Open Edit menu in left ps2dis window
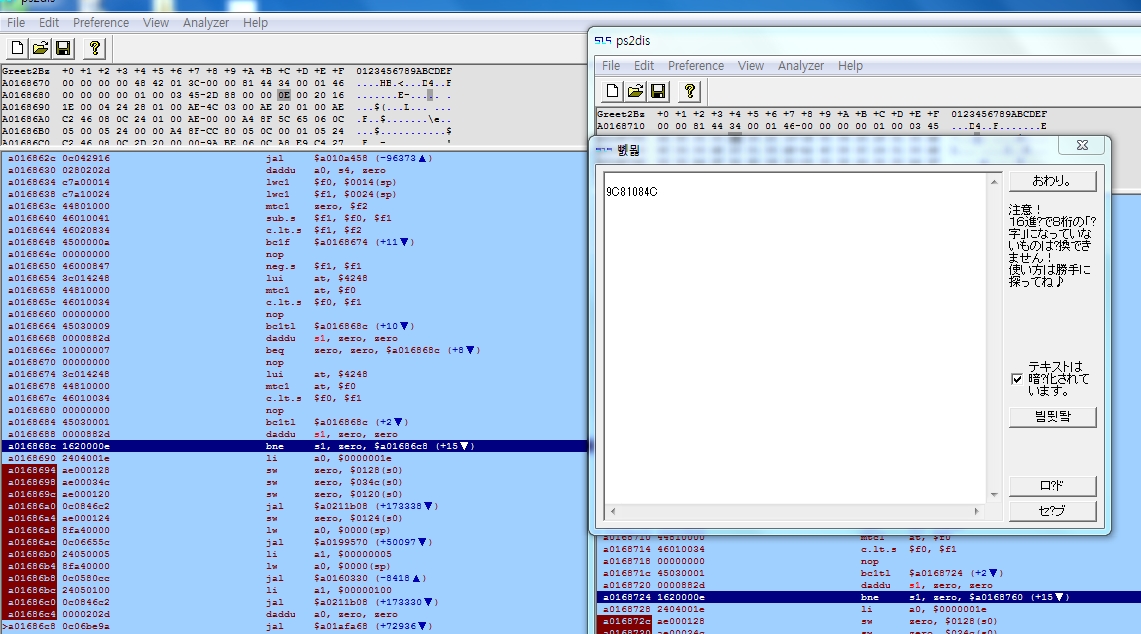Image resolution: width=1141 pixels, height=634 pixels. point(49,23)
